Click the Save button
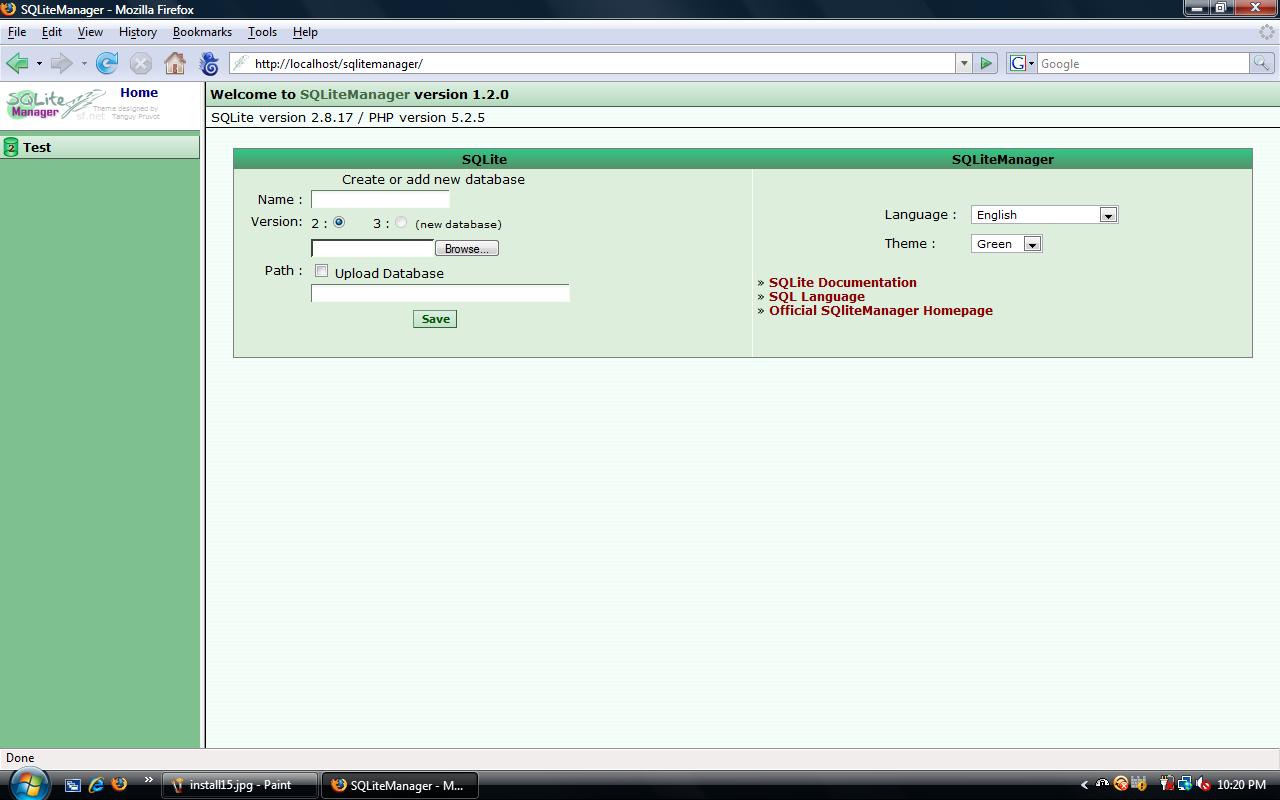This screenshot has width=1280, height=800. pyautogui.click(x=435, y=319)
